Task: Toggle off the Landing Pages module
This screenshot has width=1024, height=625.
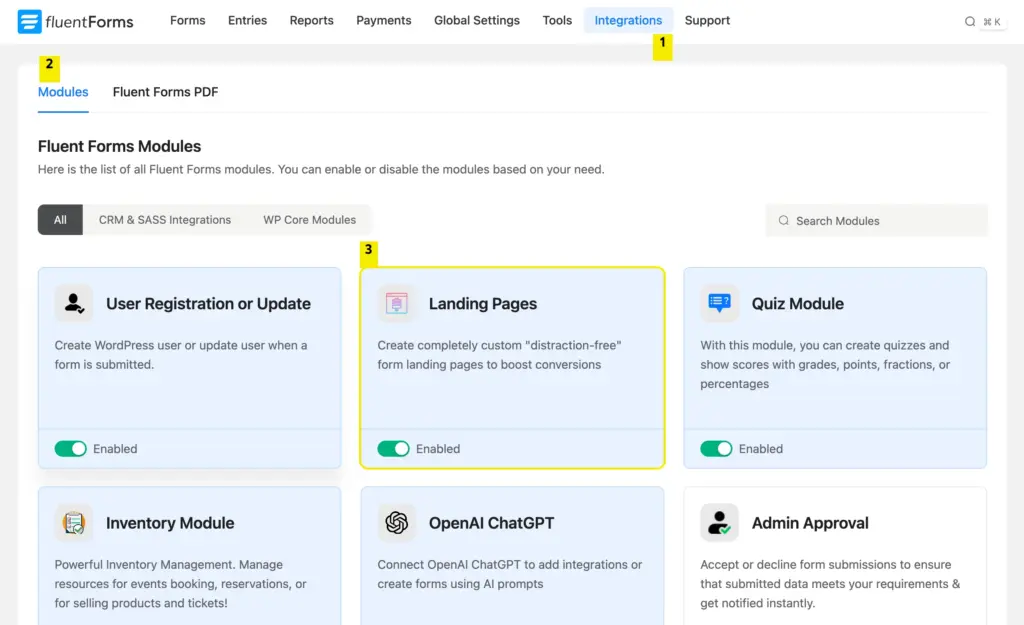Action: click(x=394, y=448)
